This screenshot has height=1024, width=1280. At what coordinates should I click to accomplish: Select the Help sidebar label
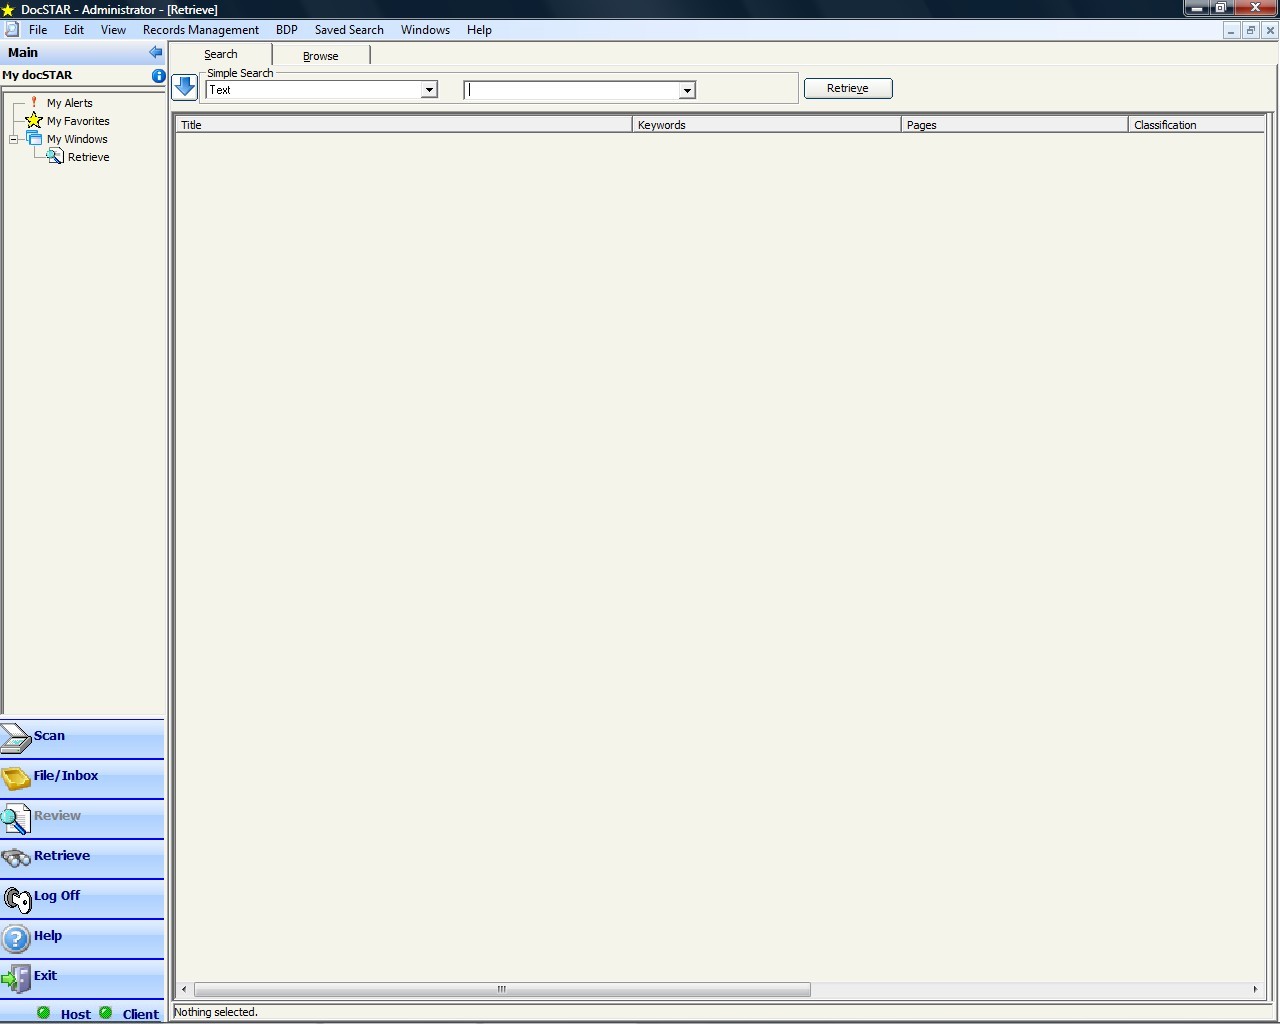point(48,935)
